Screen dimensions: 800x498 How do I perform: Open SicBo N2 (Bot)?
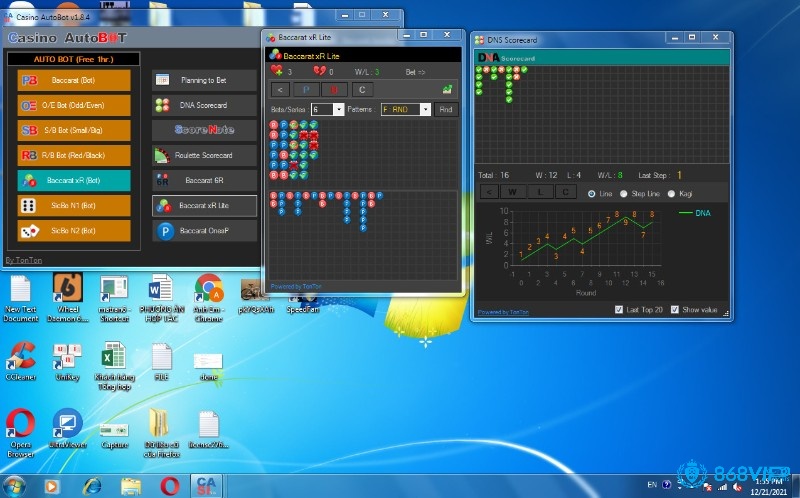(x=74, y=231)
